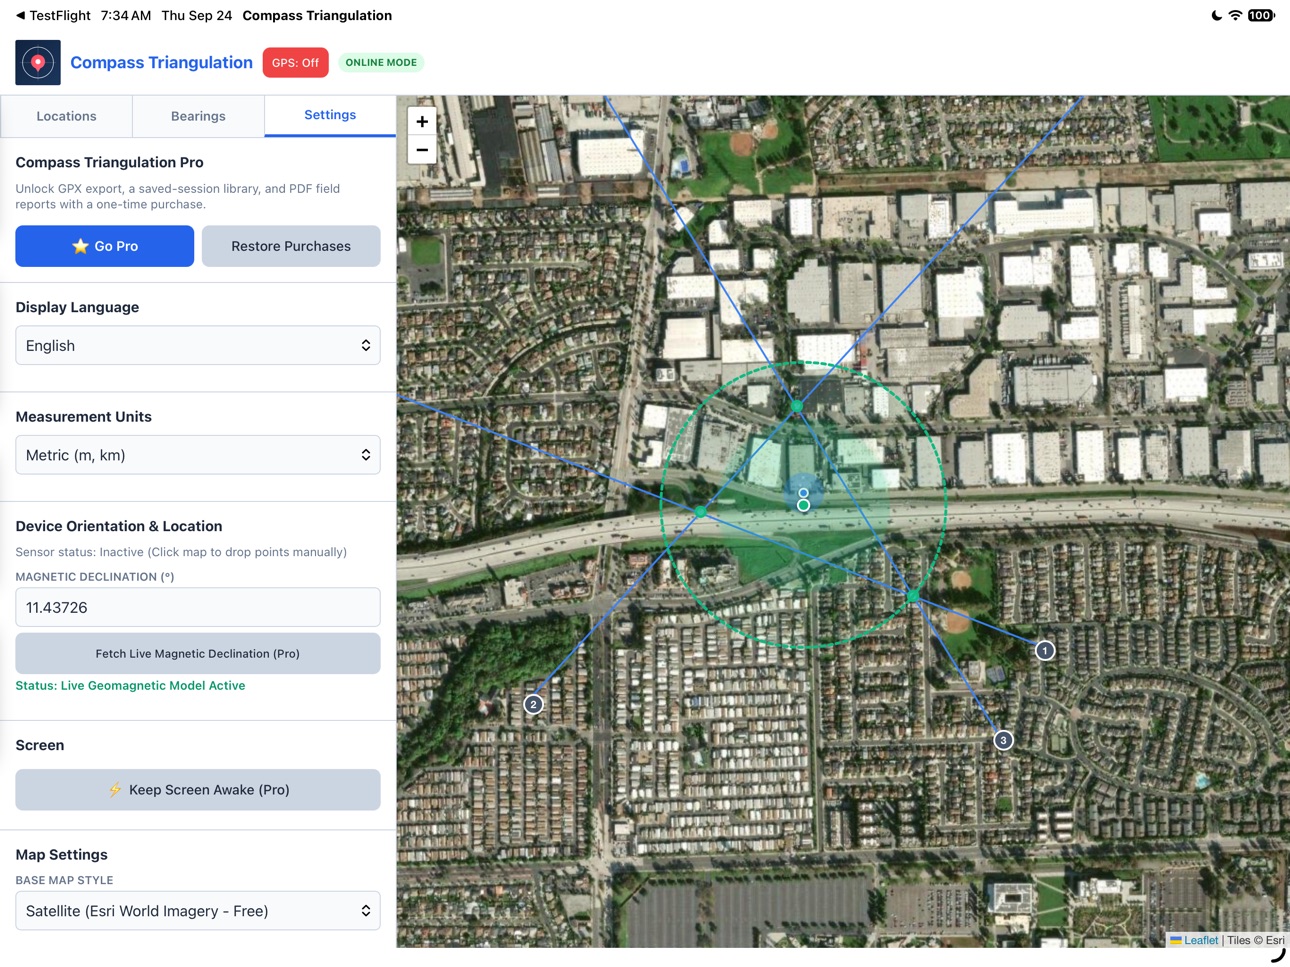Open the Display Language dropdown
This screenshot has height=967, width=1290.
pos(198,345)
